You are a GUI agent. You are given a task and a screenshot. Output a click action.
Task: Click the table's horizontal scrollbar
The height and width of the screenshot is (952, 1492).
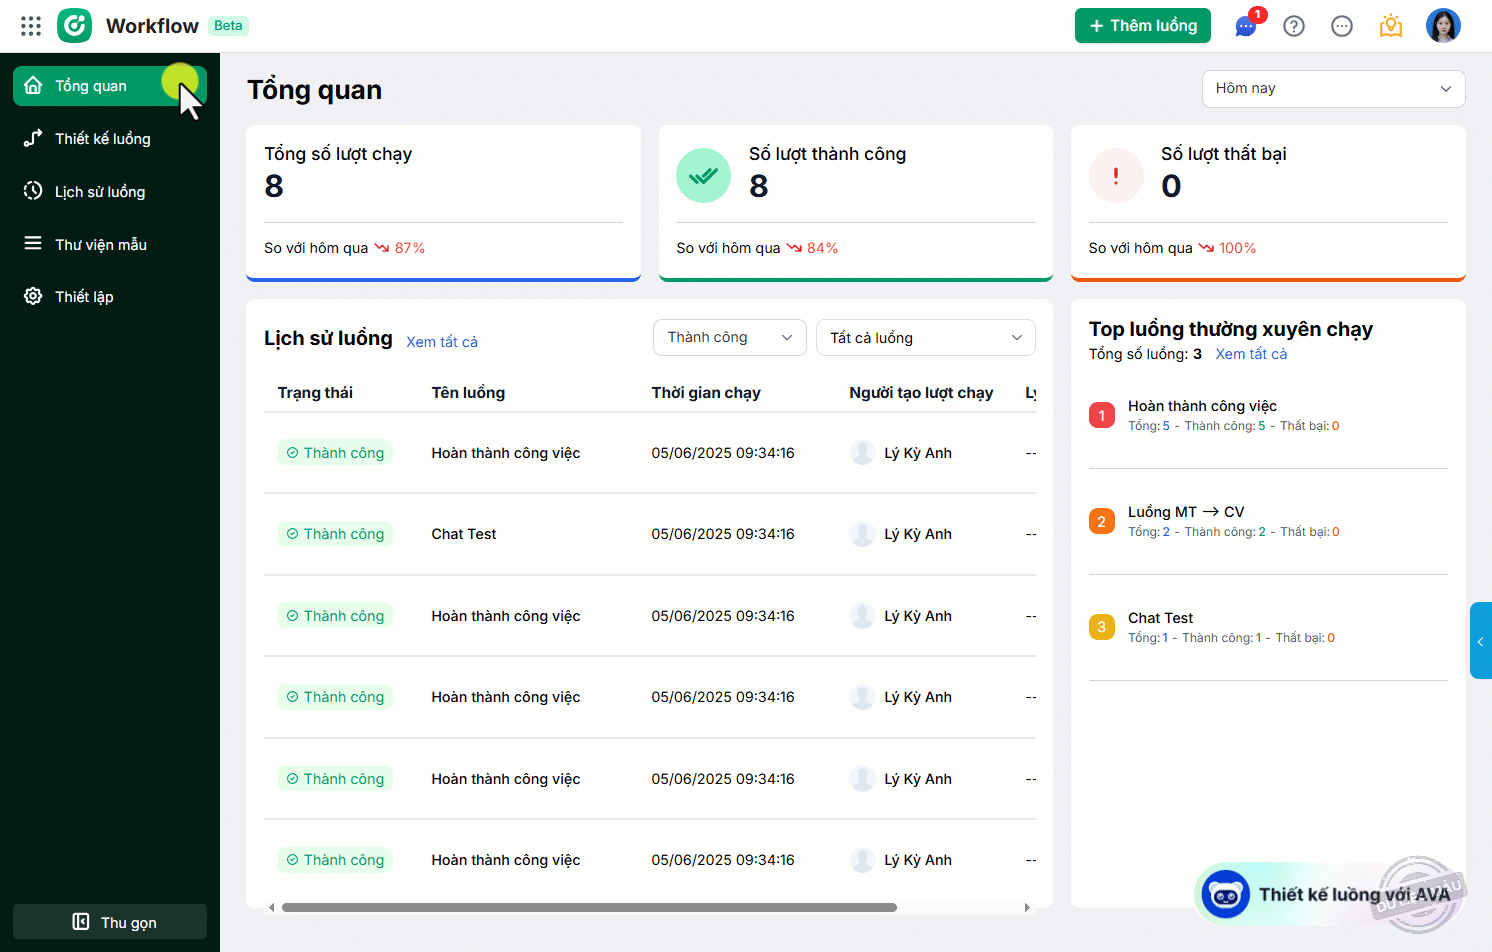pyautogui.click(x=589, y=908)
